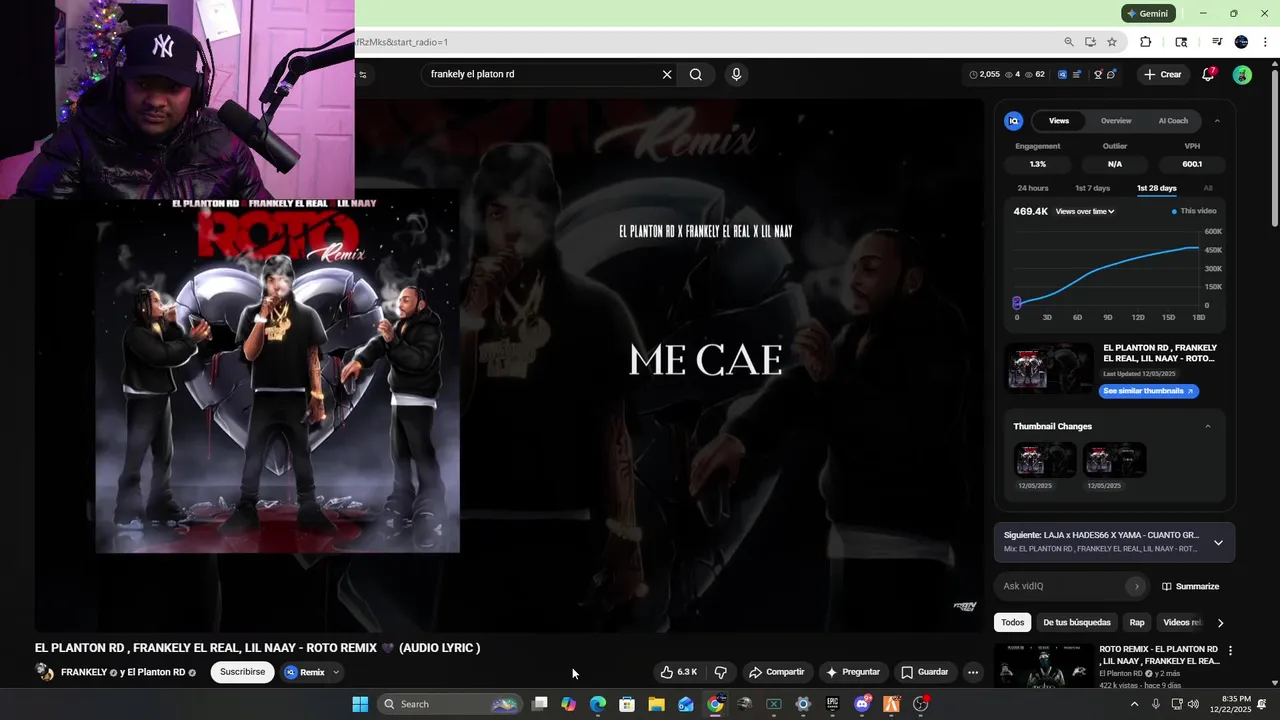The image size is (1280, 720).
Task: Click See similar thumbnails button
Action: [x=1148, y=391]
